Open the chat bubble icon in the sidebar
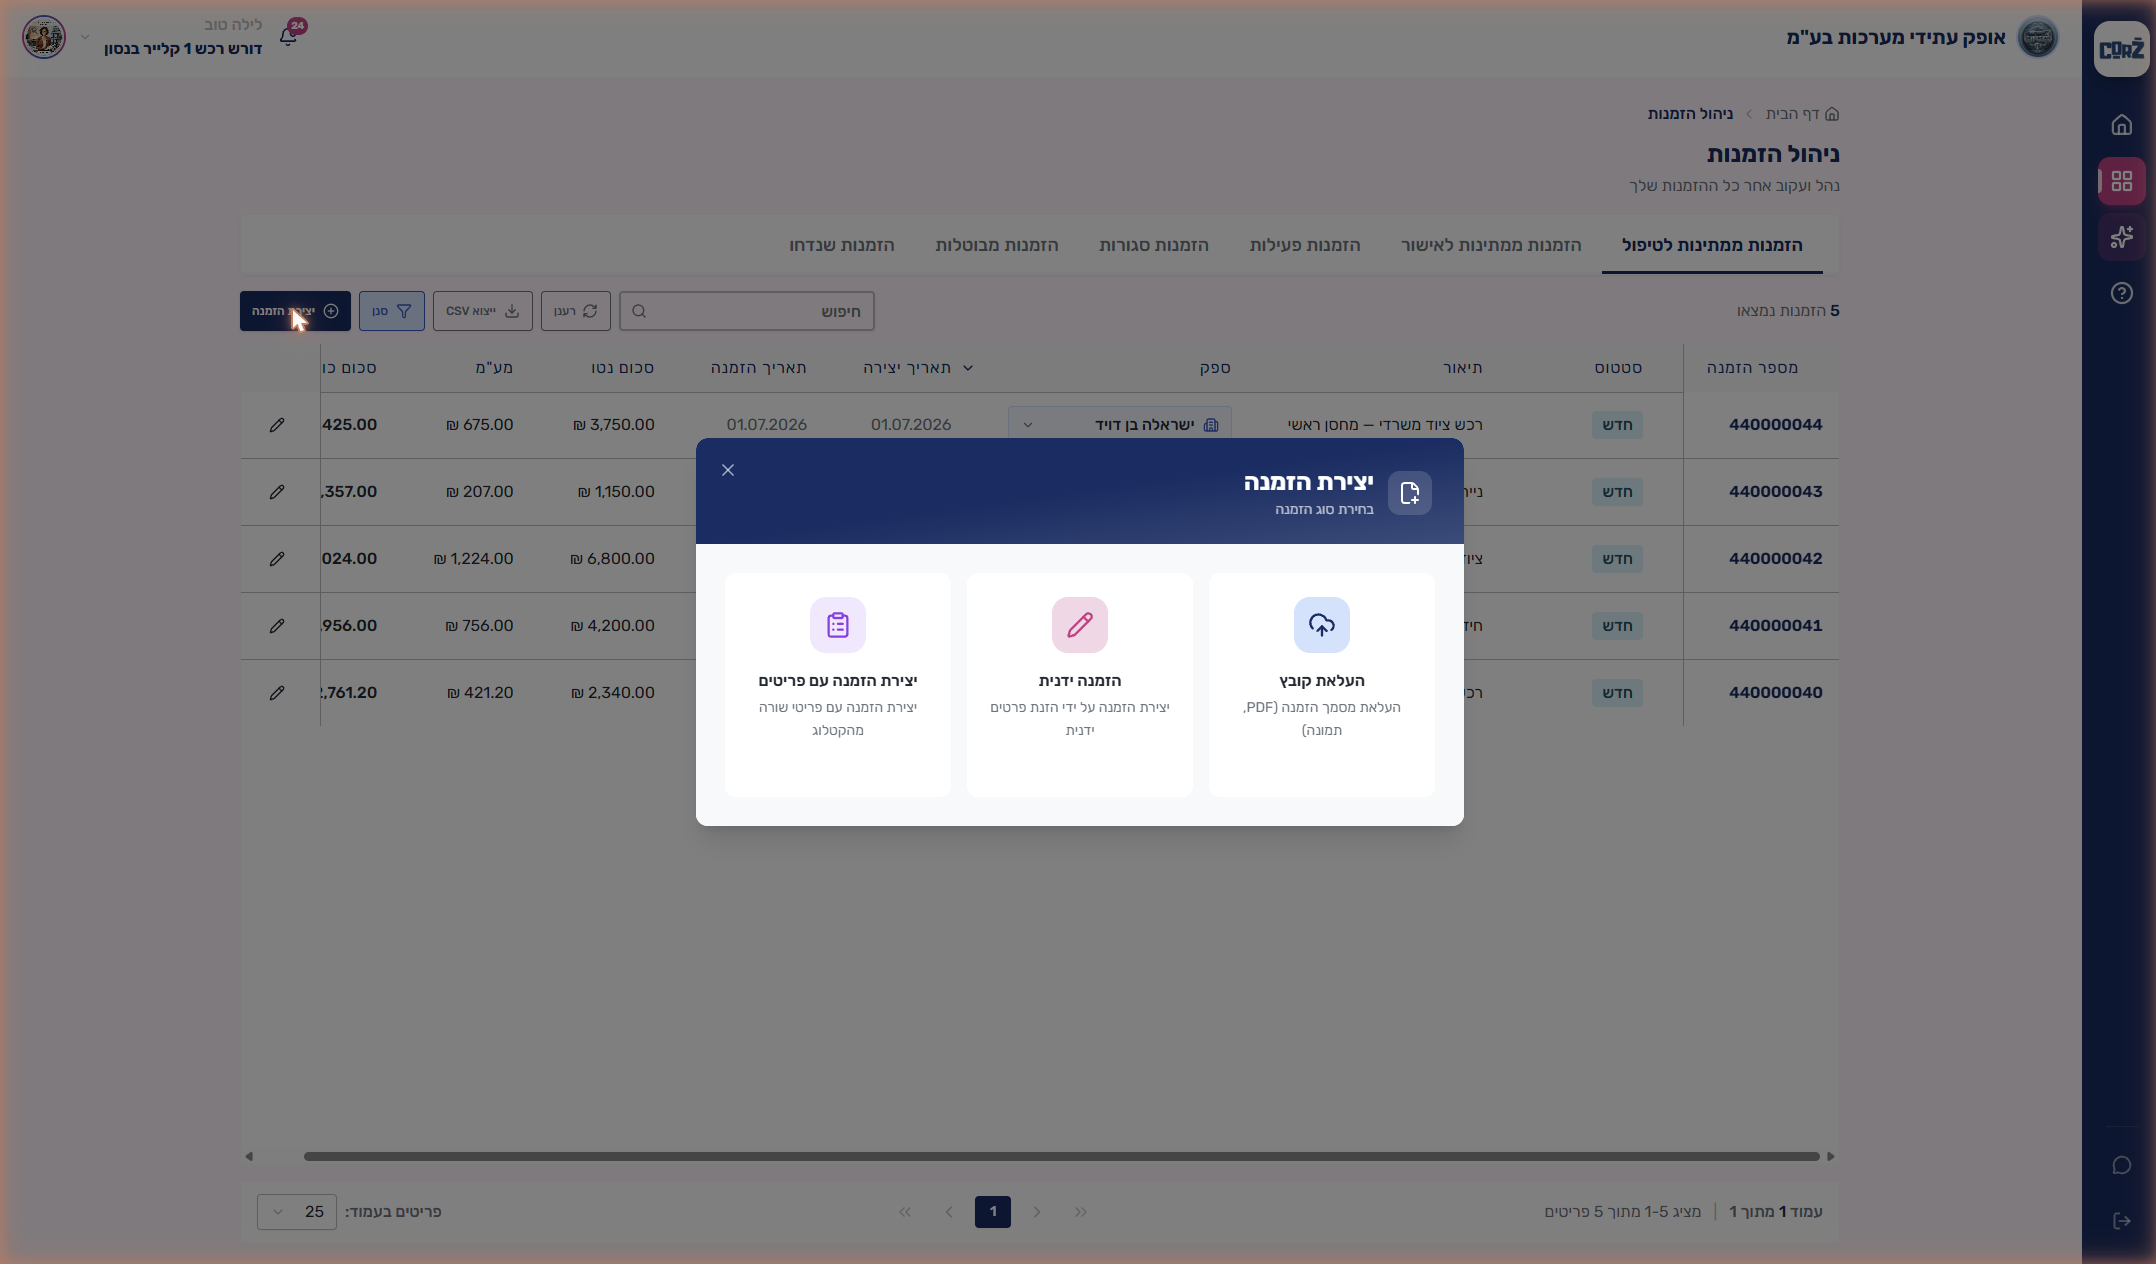 (x=2121, y=1165)
